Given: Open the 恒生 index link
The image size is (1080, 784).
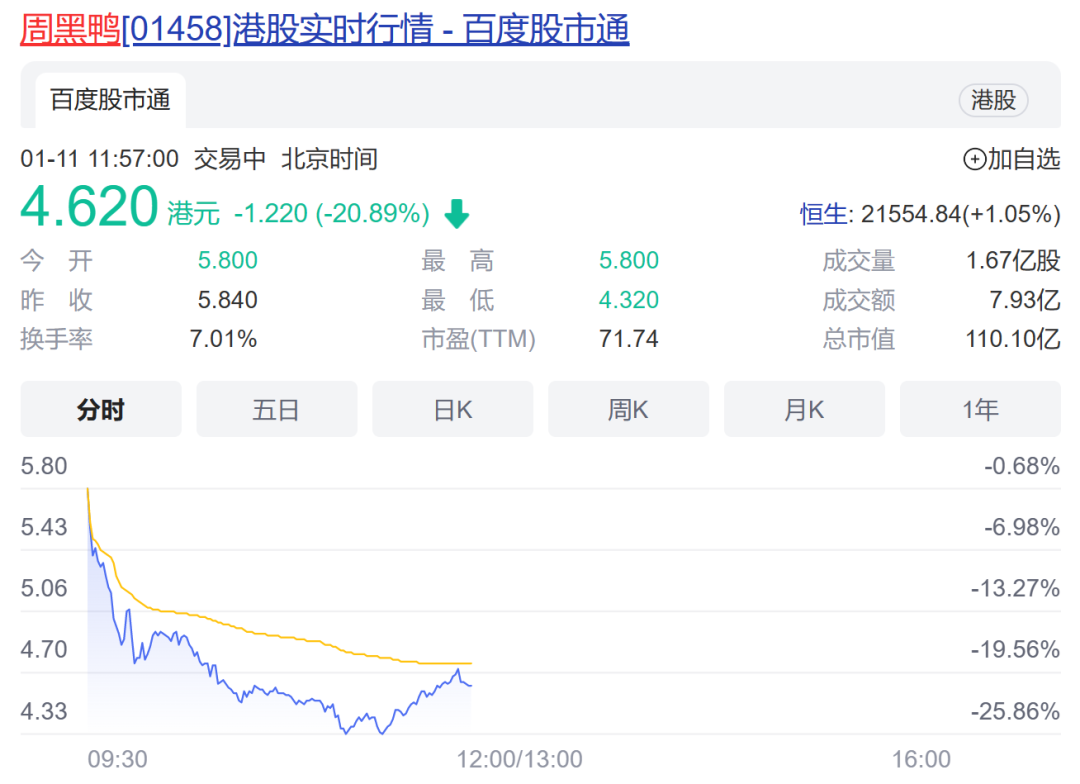Looking at the screenshot, I should (823, 214).
